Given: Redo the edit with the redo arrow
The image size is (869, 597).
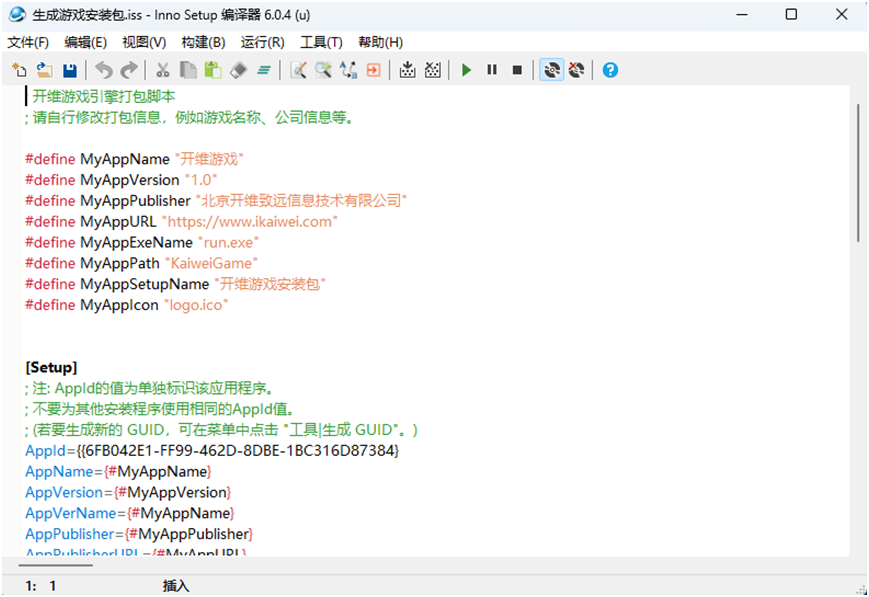Looking at the screenshot, I should [x=129, y=70].
